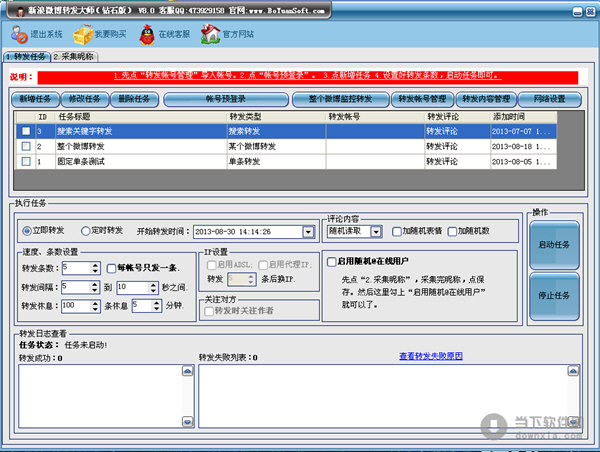Check the box for task 固定单条测试
600x452 pixels.
(x=26, y=162)
